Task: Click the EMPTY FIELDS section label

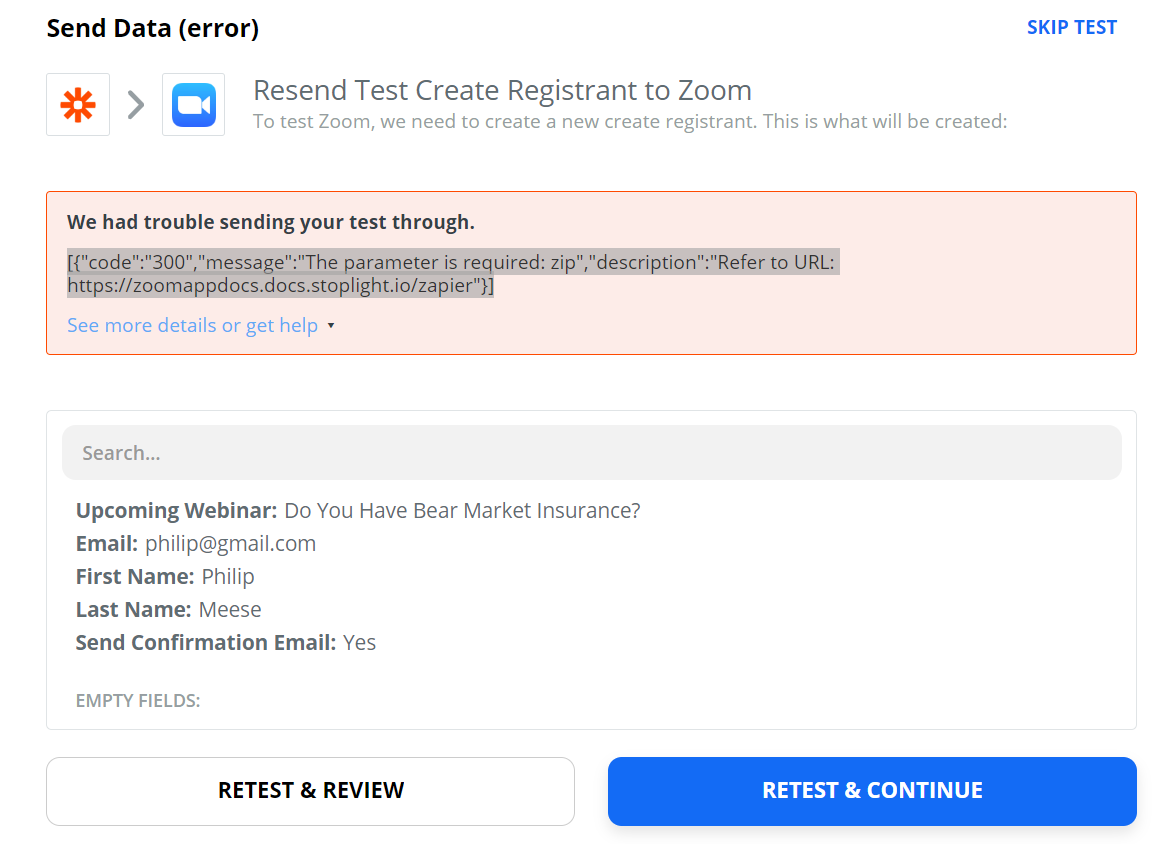Action: click(x=138, y=701)
